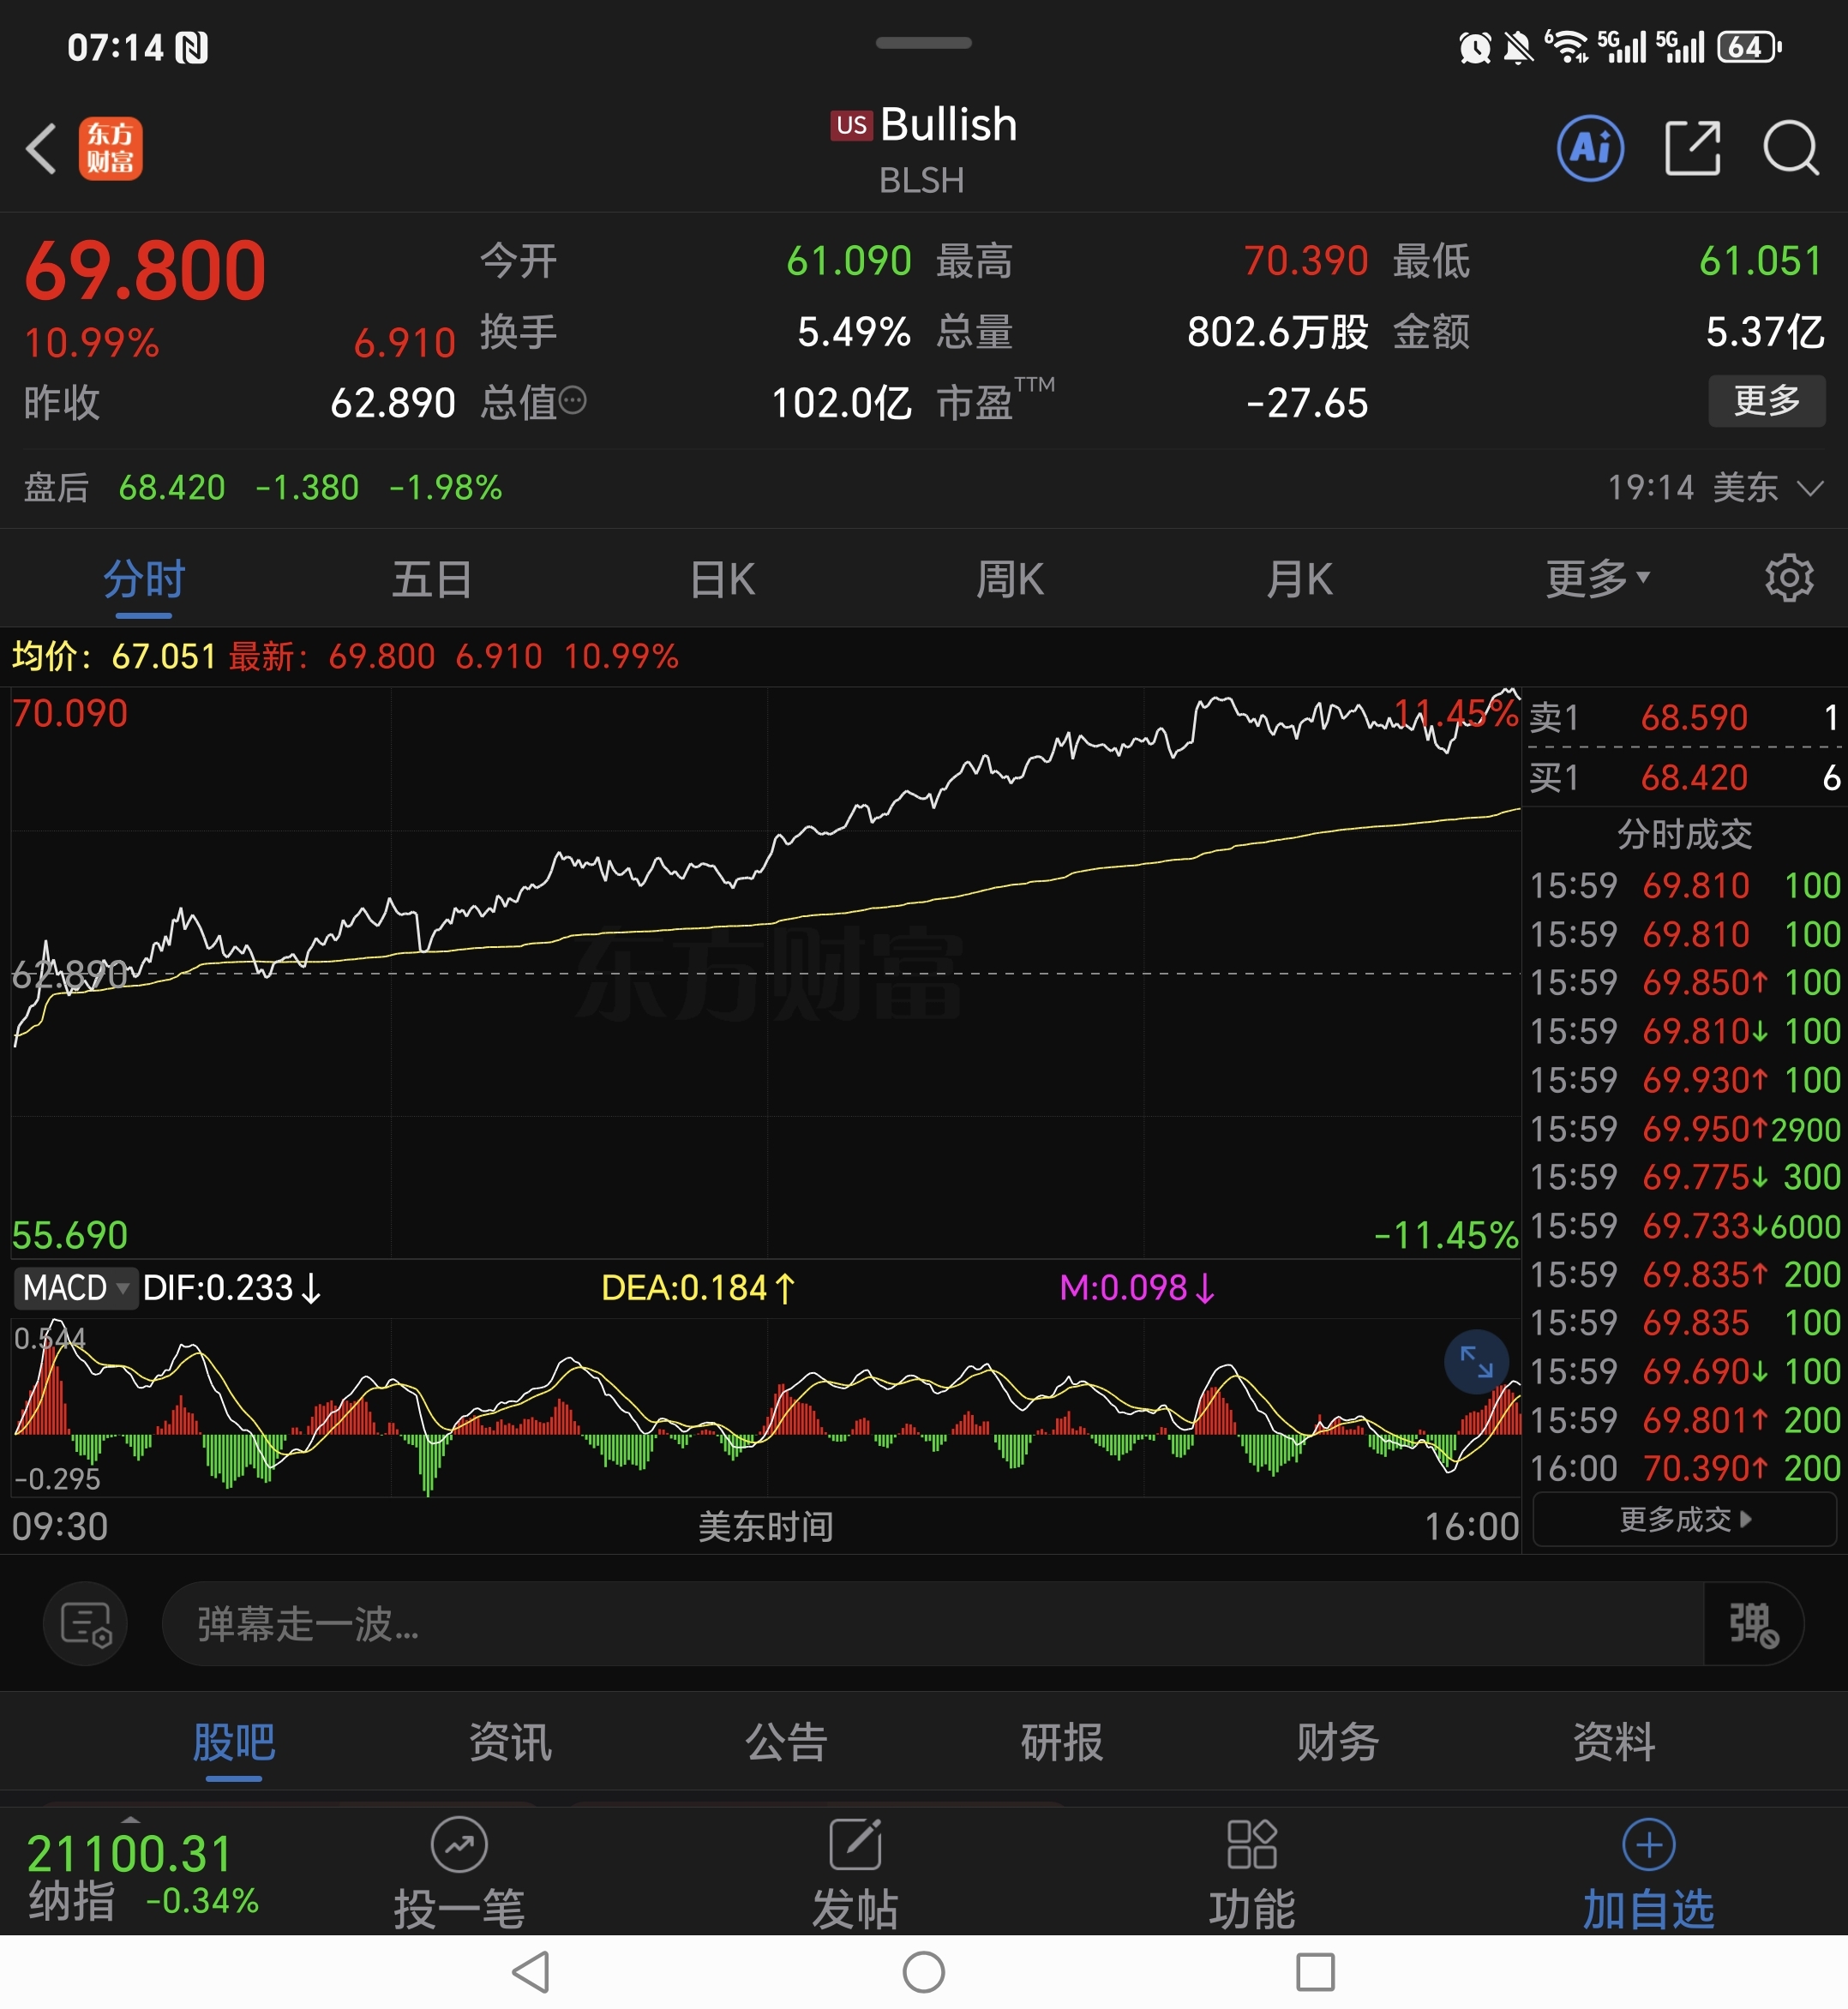Select the 股吧 bottom tab
This screenshot has width=1848, height=2009.
pos(234,1742)
